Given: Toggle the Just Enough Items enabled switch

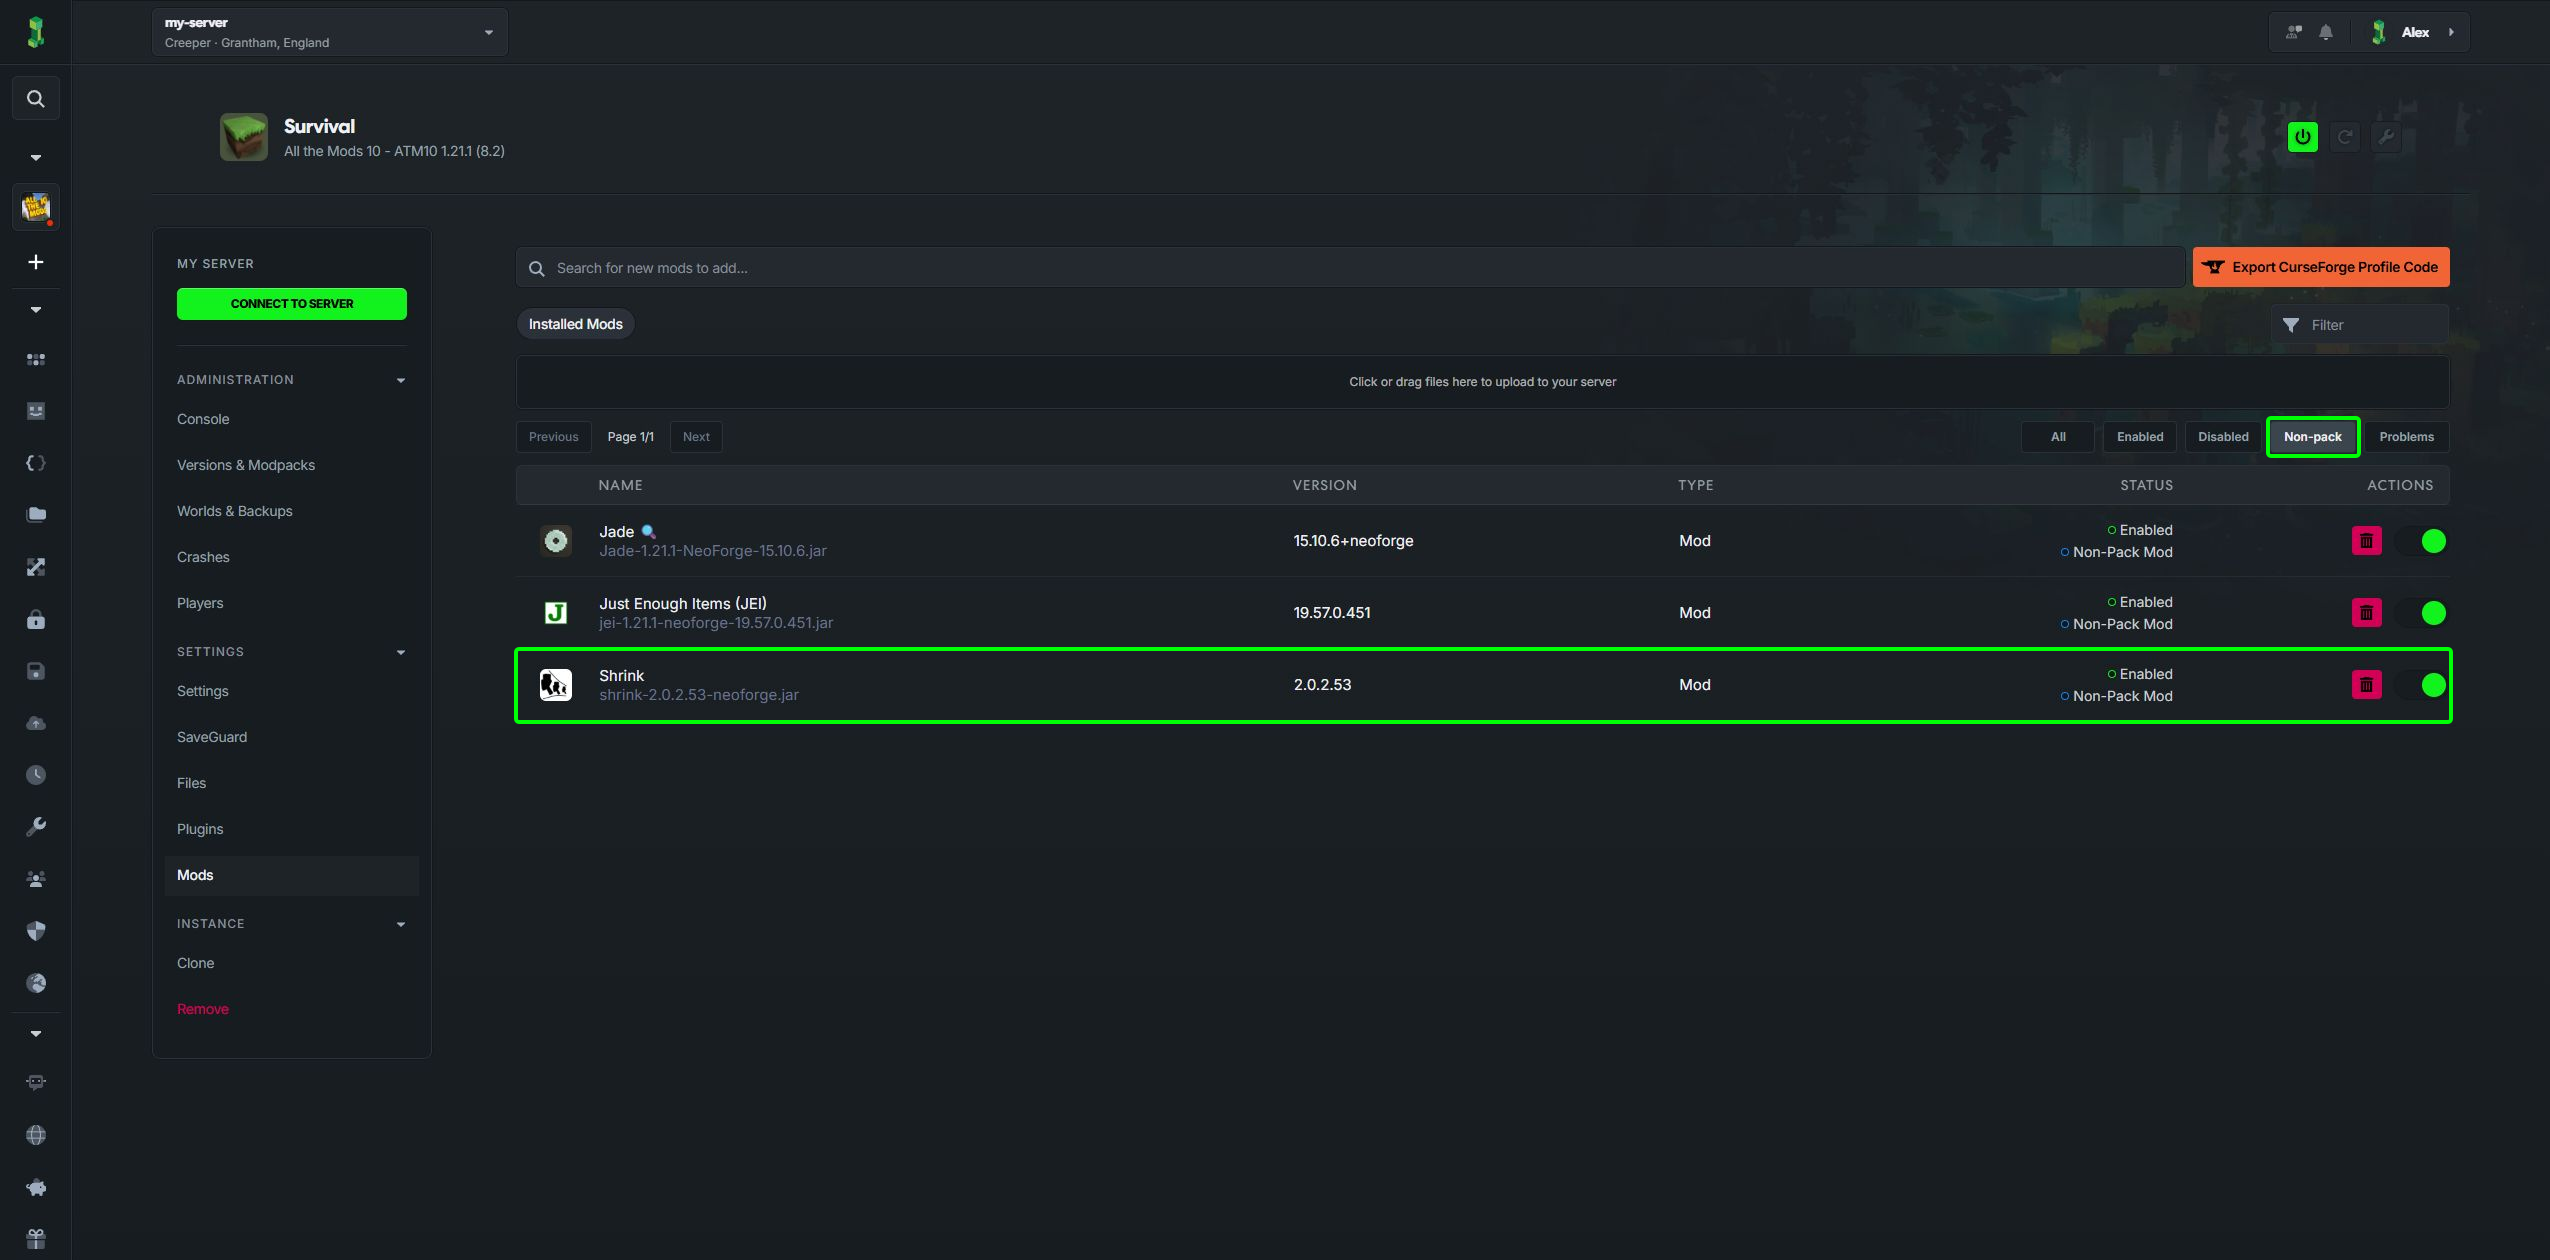Looking at the screenshot, I should (x=2420, y=613).
